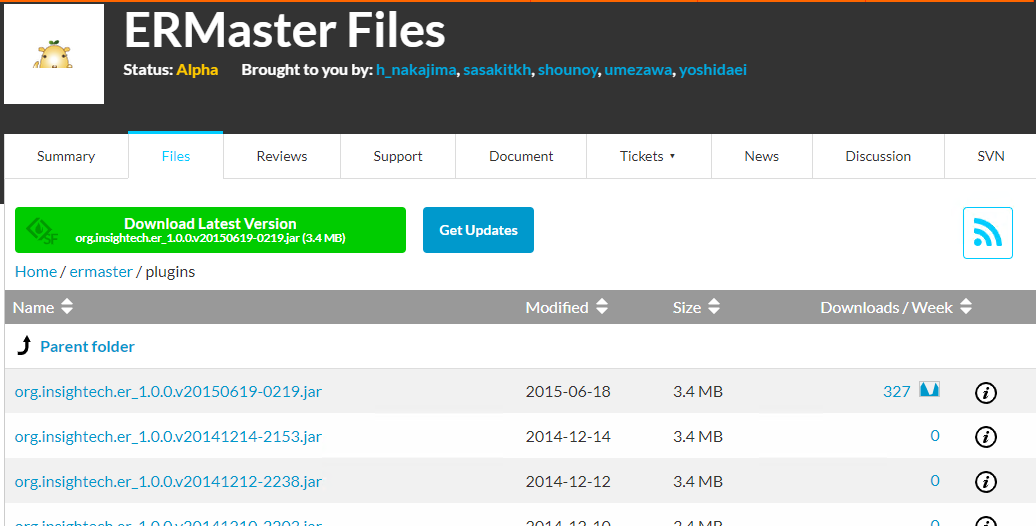Select 3.4 MB size in 2015-06-18 row
The width and height of the screenshot is (1036, 526).
pyautogui.click(x=698, y=391)
